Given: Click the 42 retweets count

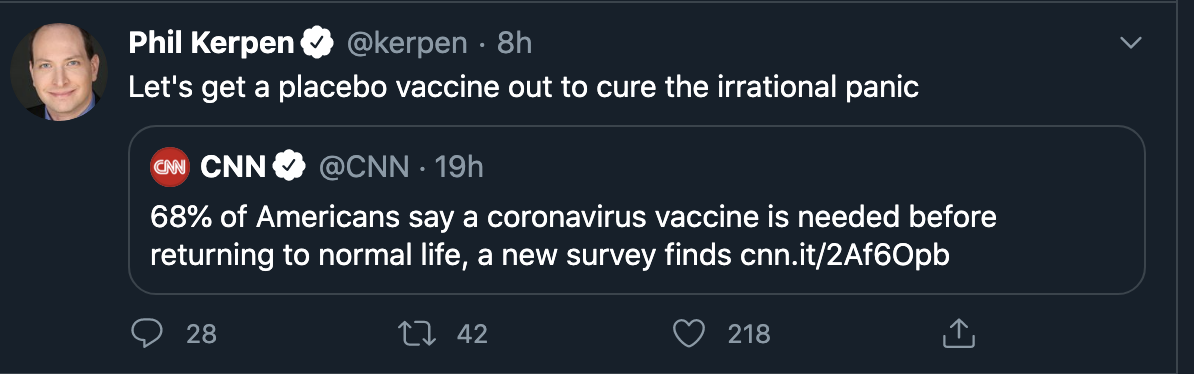Looking at the screenshot, I should pos(472,334).
